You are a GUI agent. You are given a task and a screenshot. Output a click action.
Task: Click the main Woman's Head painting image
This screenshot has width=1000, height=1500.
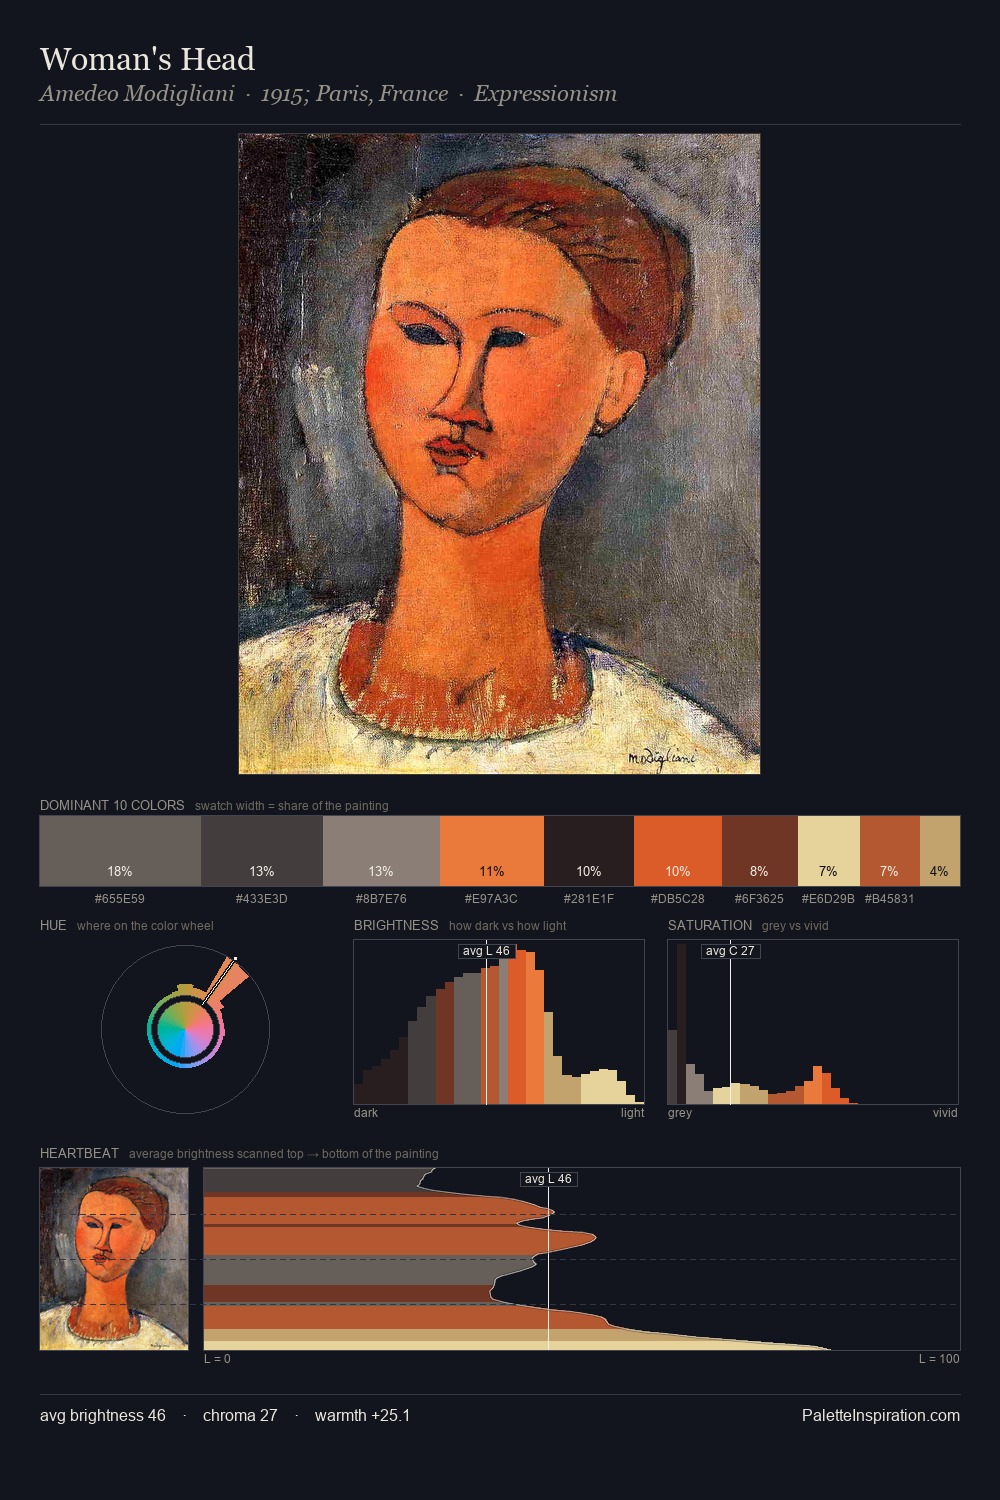(499, 454)
